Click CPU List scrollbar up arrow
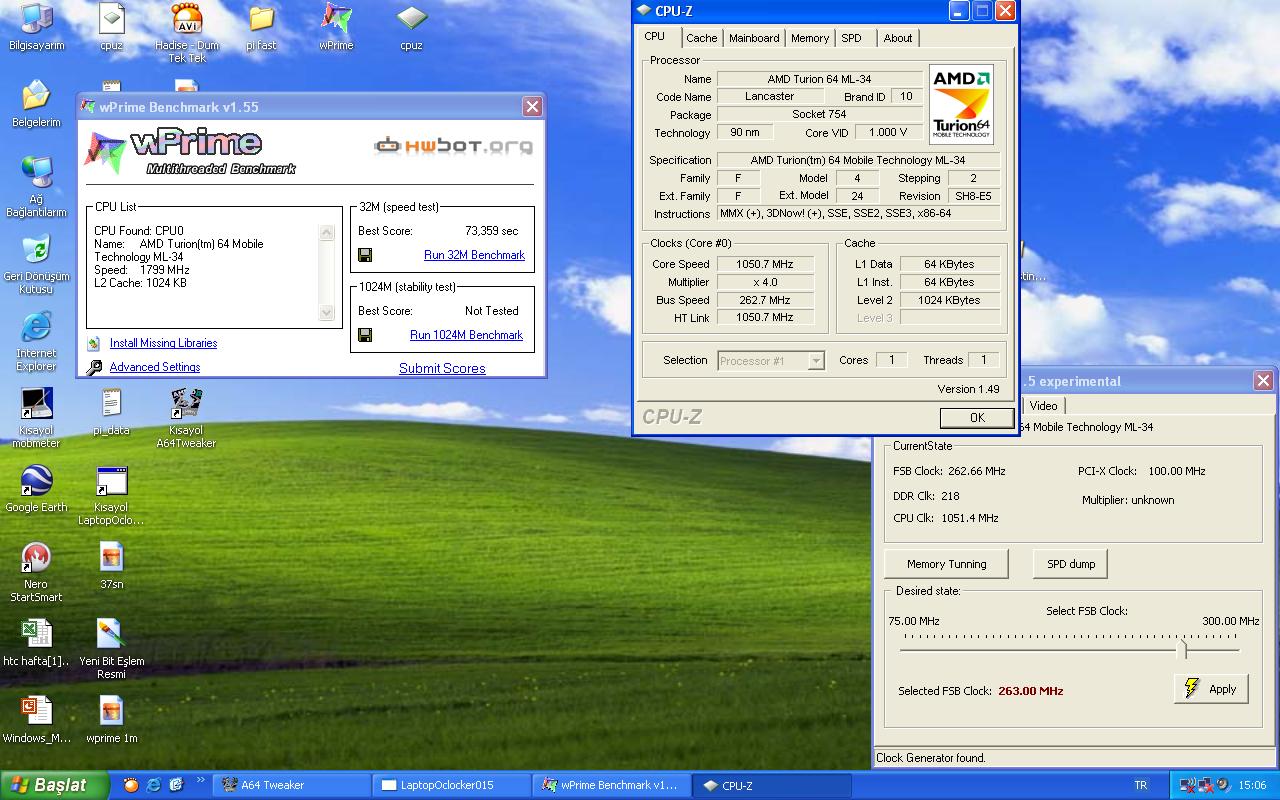 [326, 232]
